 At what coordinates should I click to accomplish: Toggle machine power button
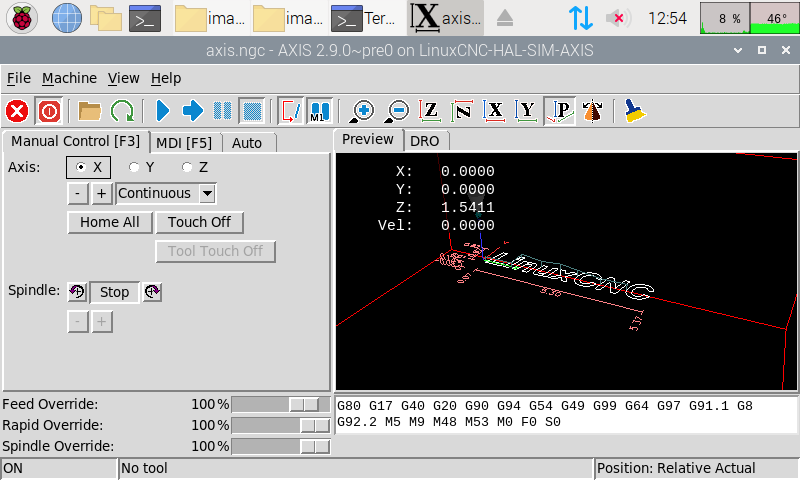(49, 111)
